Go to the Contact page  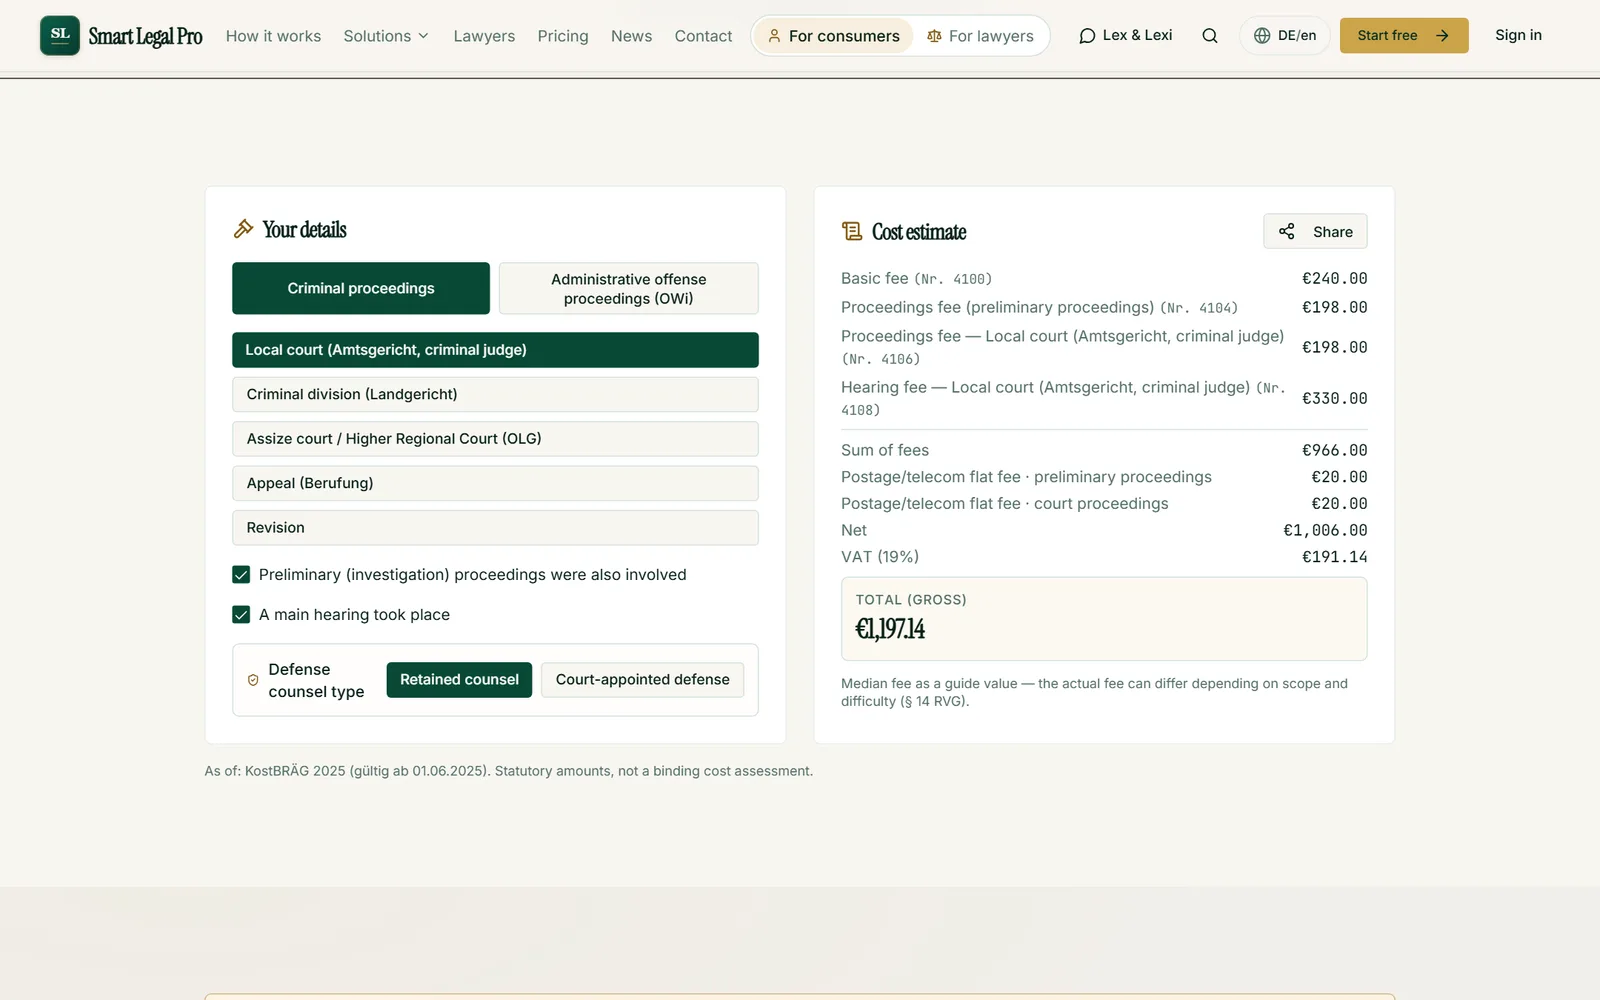coord(703,36)
